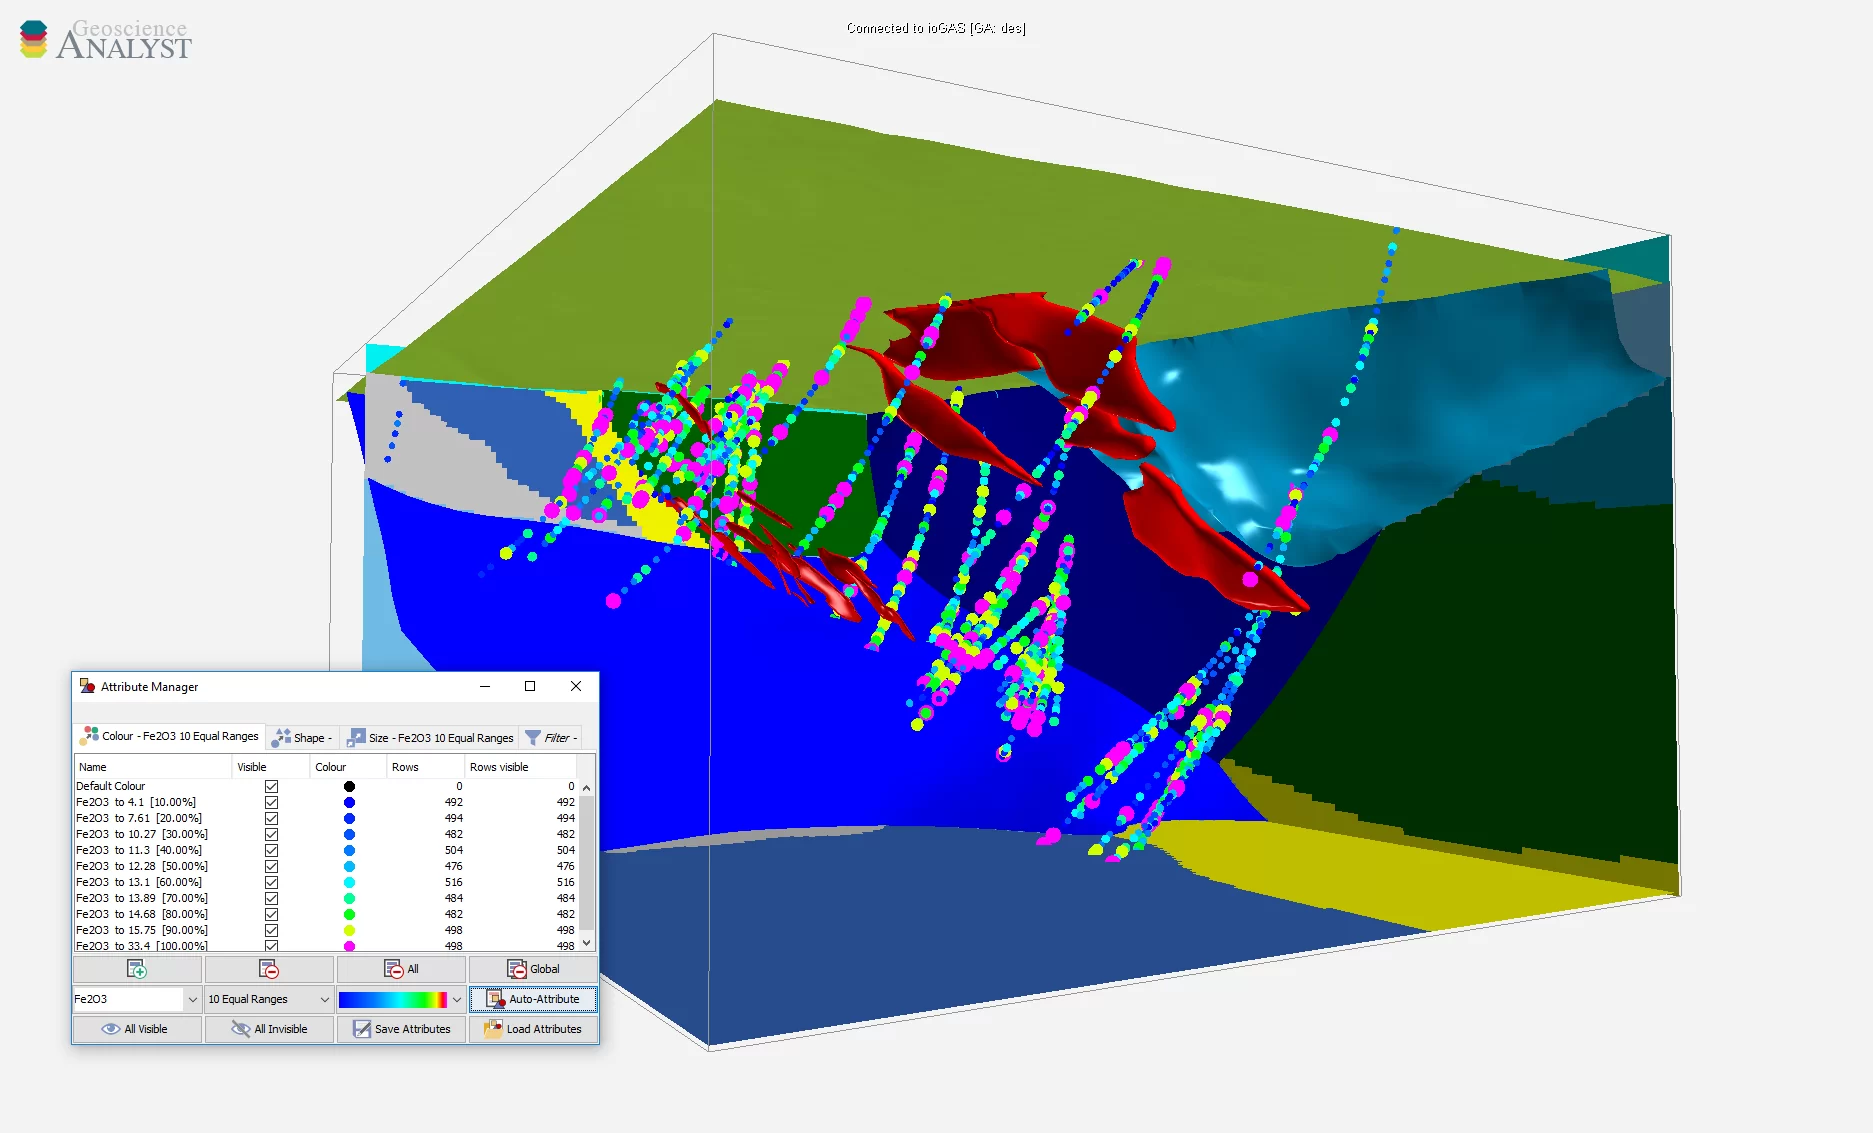The height and width of the screenshot is (1133, 1873).
Task: Toggle visibility of Fe2O3 to 13.89 row
Action: (x=271, y=898)
